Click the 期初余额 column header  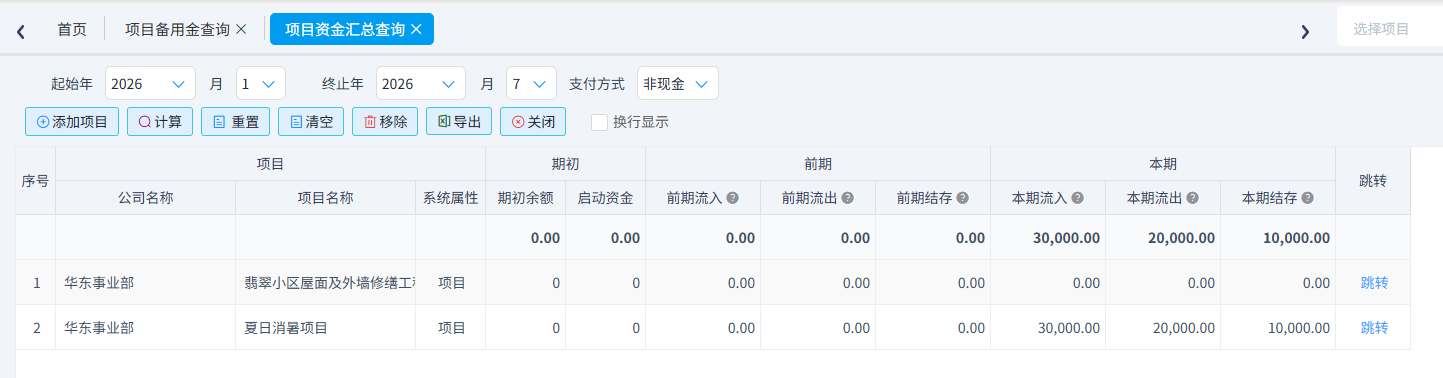(x=526, y=198)
